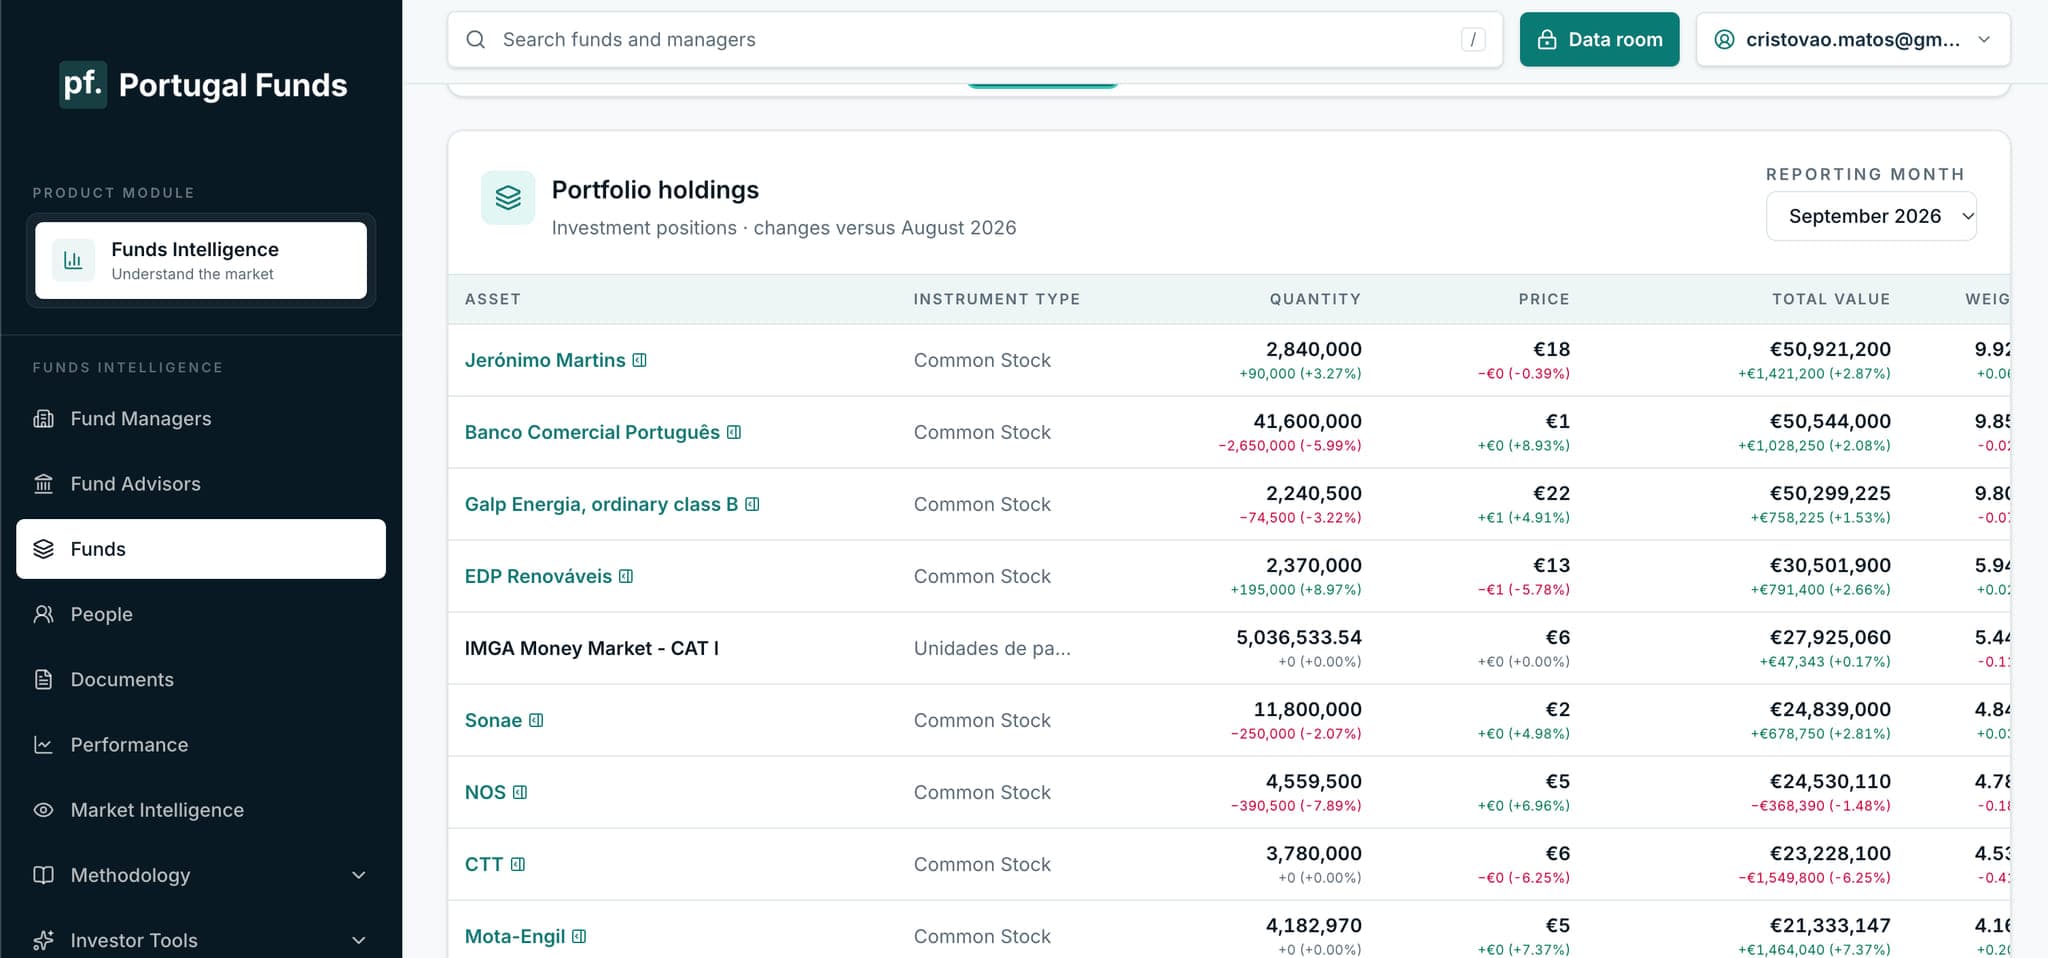Expand the account menu chevron
Screen dimensions: 2048x958
coord(1984,39)
